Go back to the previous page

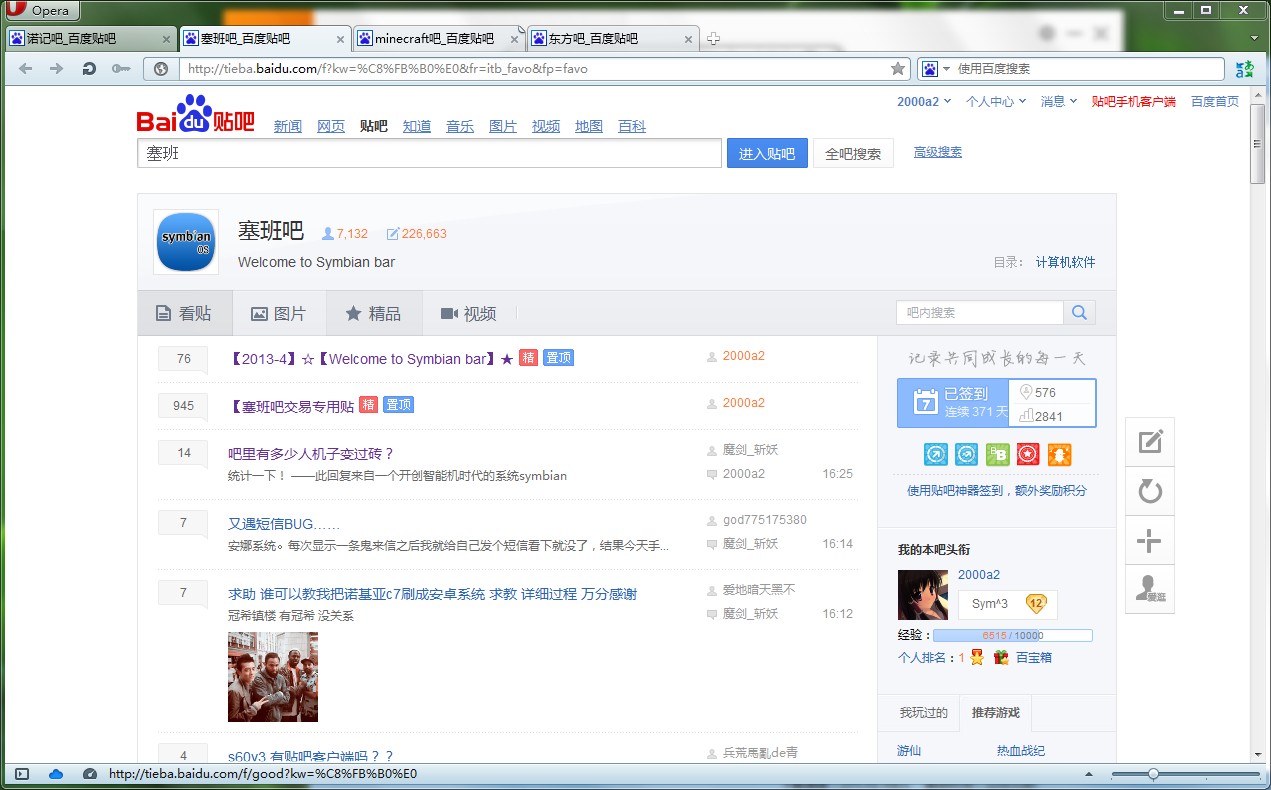tap(26, 69)
